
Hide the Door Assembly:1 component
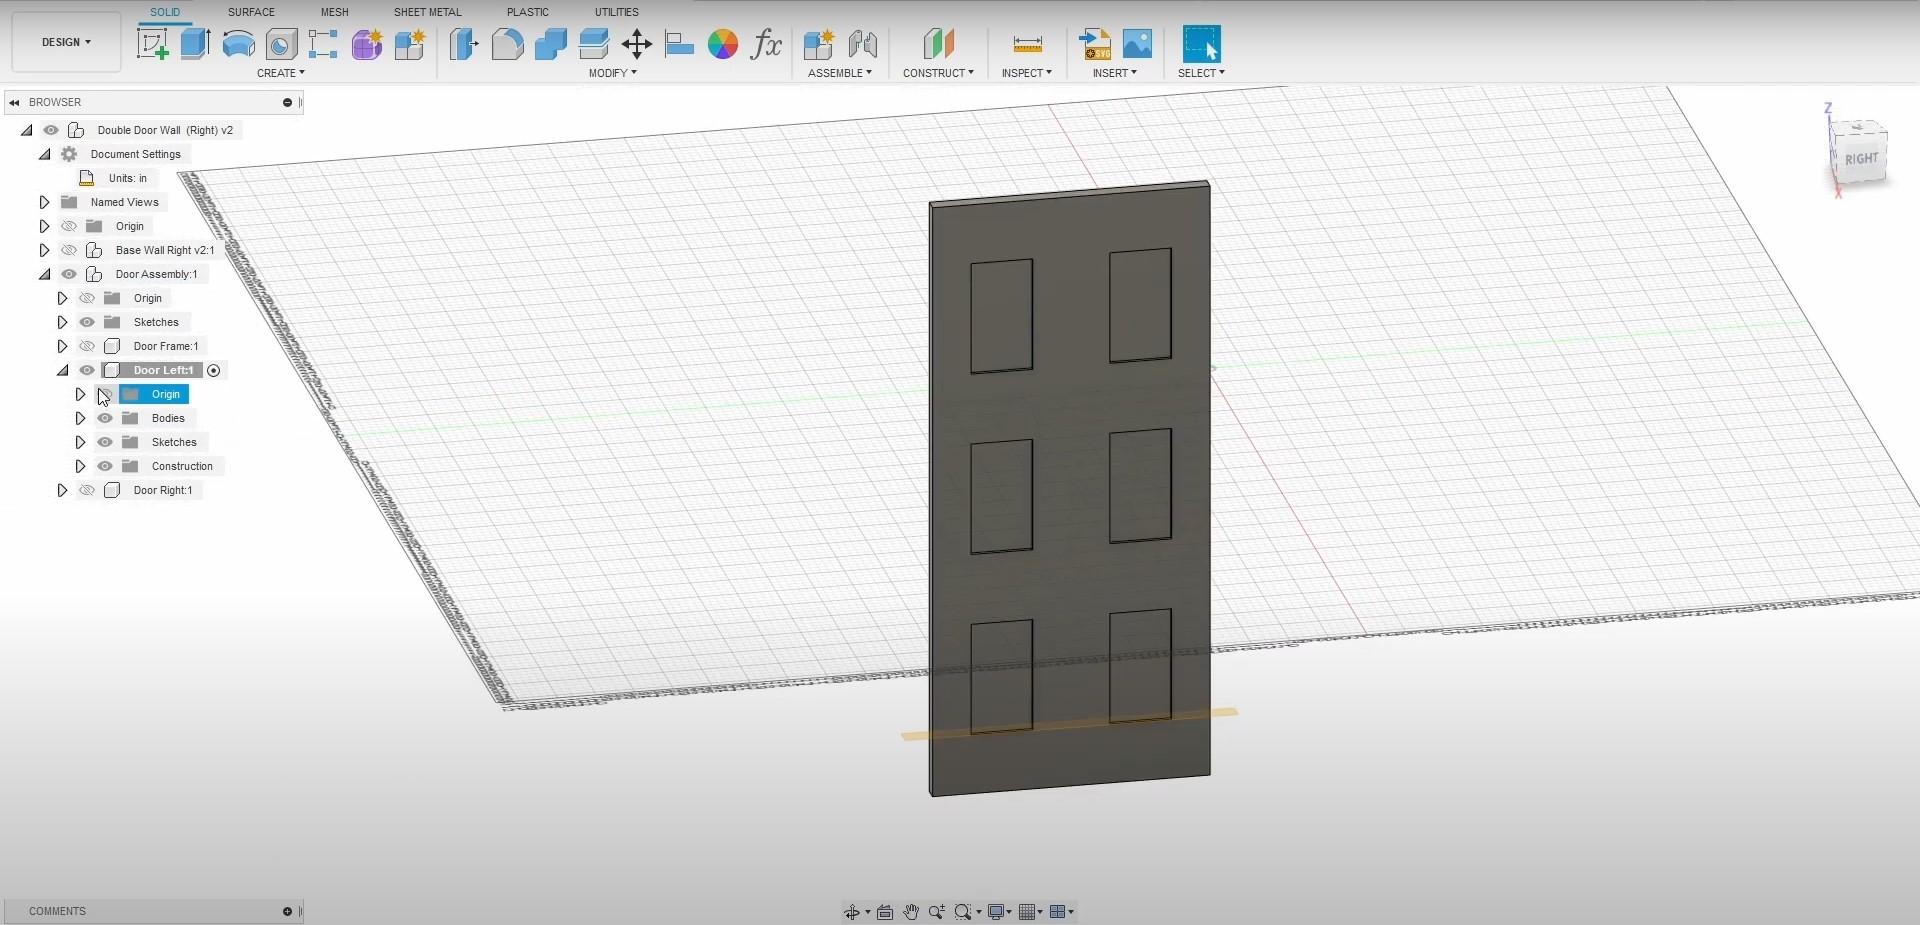(x=69, y=274)
